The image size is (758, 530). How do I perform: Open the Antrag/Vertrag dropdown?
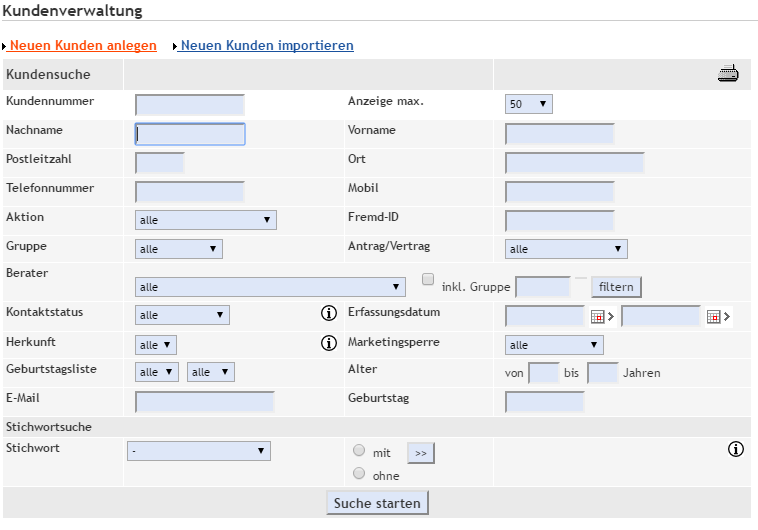click(x=566, y=249)
